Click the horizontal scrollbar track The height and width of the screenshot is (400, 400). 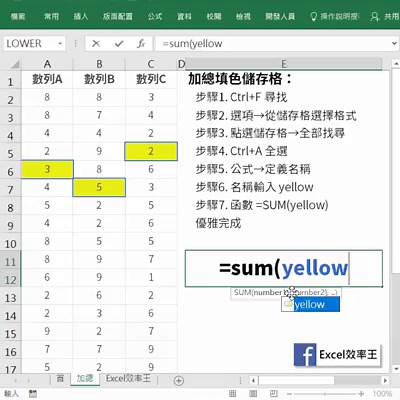[319, 380]
